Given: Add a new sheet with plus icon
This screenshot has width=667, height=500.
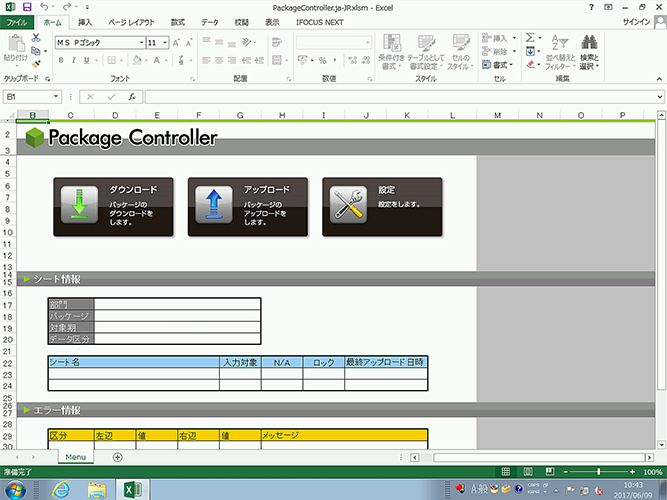Looking at the screenshot, I should (118, 457).
